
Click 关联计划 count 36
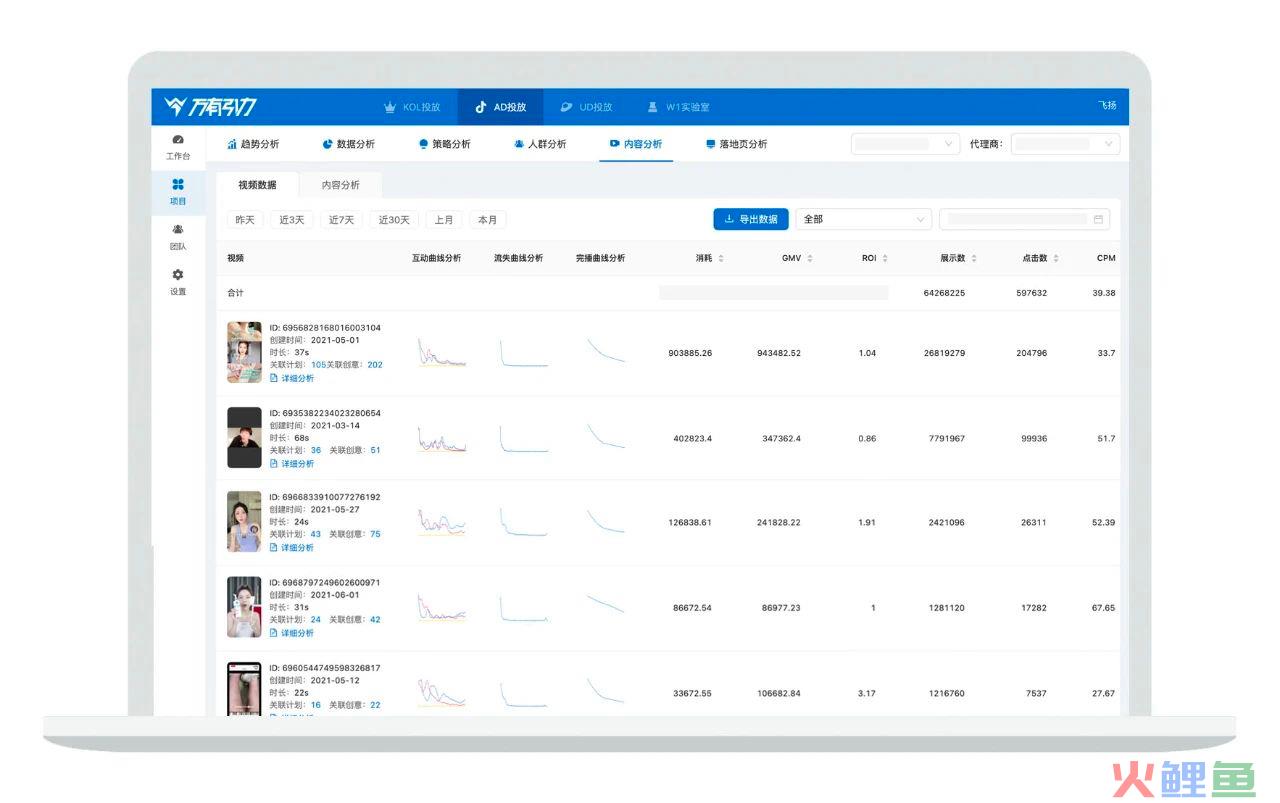pyautogui.click(x=316, y=450)
